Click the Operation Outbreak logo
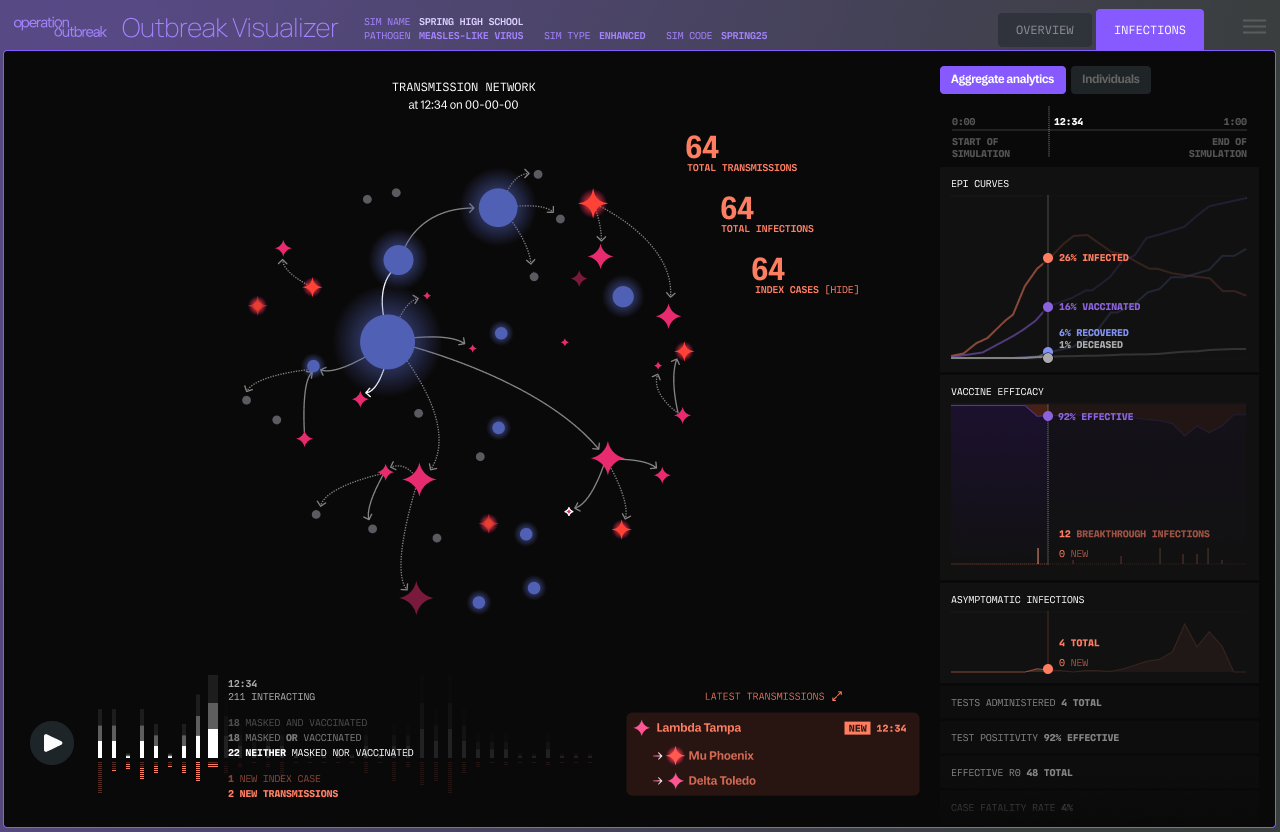1280x832 pixels. [60, 27]
